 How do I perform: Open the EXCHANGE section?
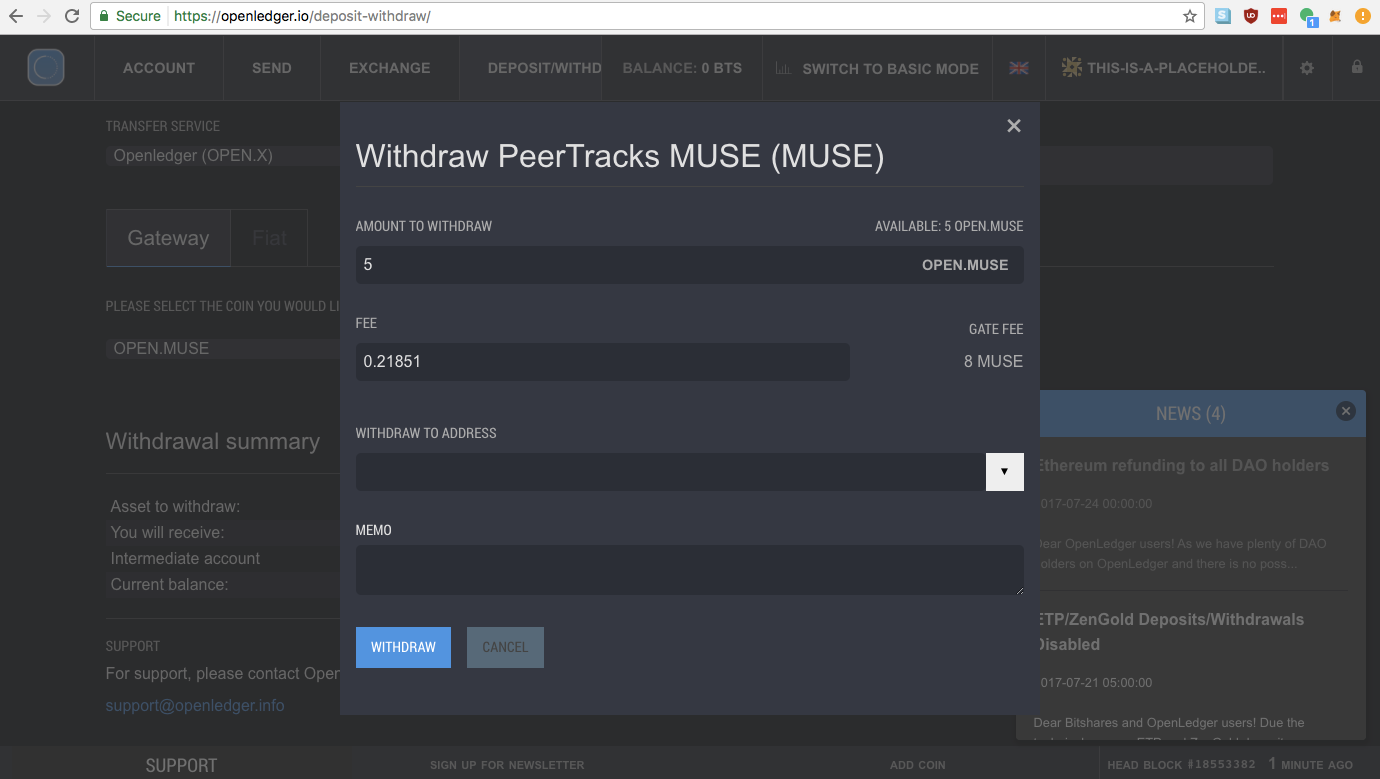click(x=390, y=68)
